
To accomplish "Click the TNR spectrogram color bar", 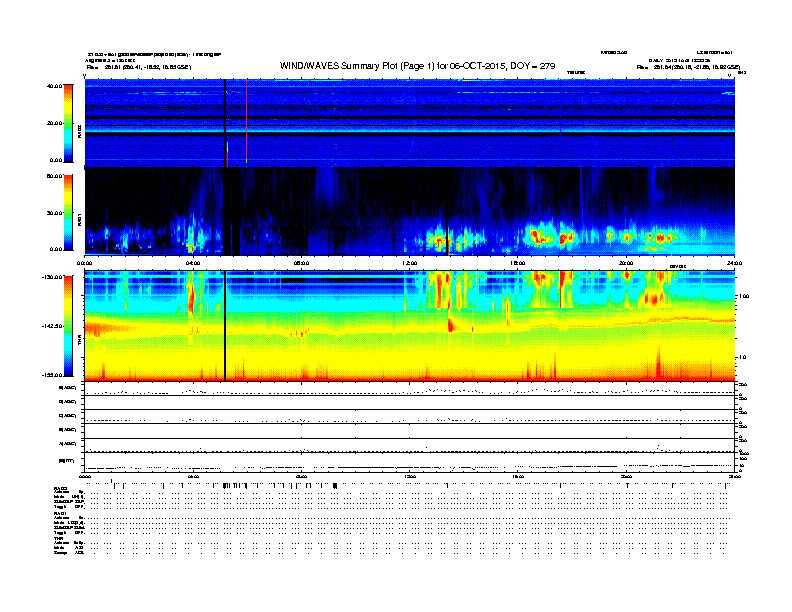I will 68,326.
